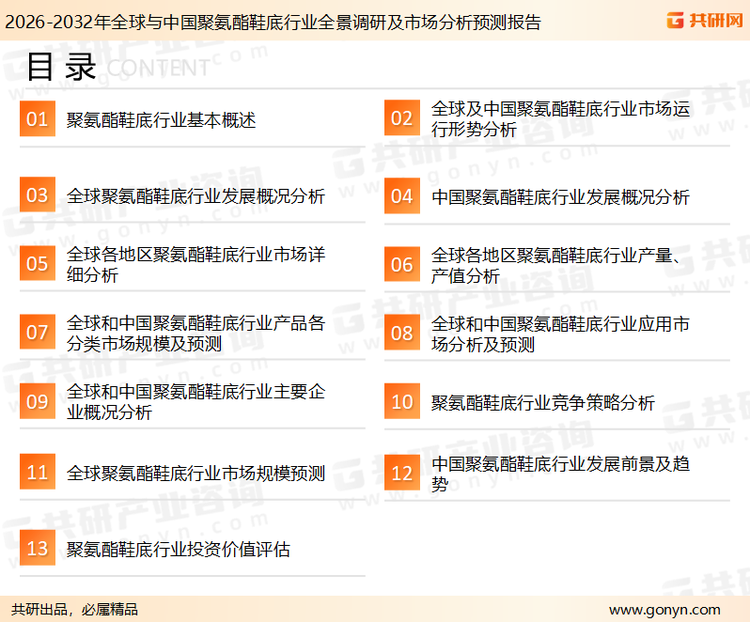
Task: Open chapter 全球和中国聚氨酯鞋底行业应用市场分析及预测
Action: point(560,334)
